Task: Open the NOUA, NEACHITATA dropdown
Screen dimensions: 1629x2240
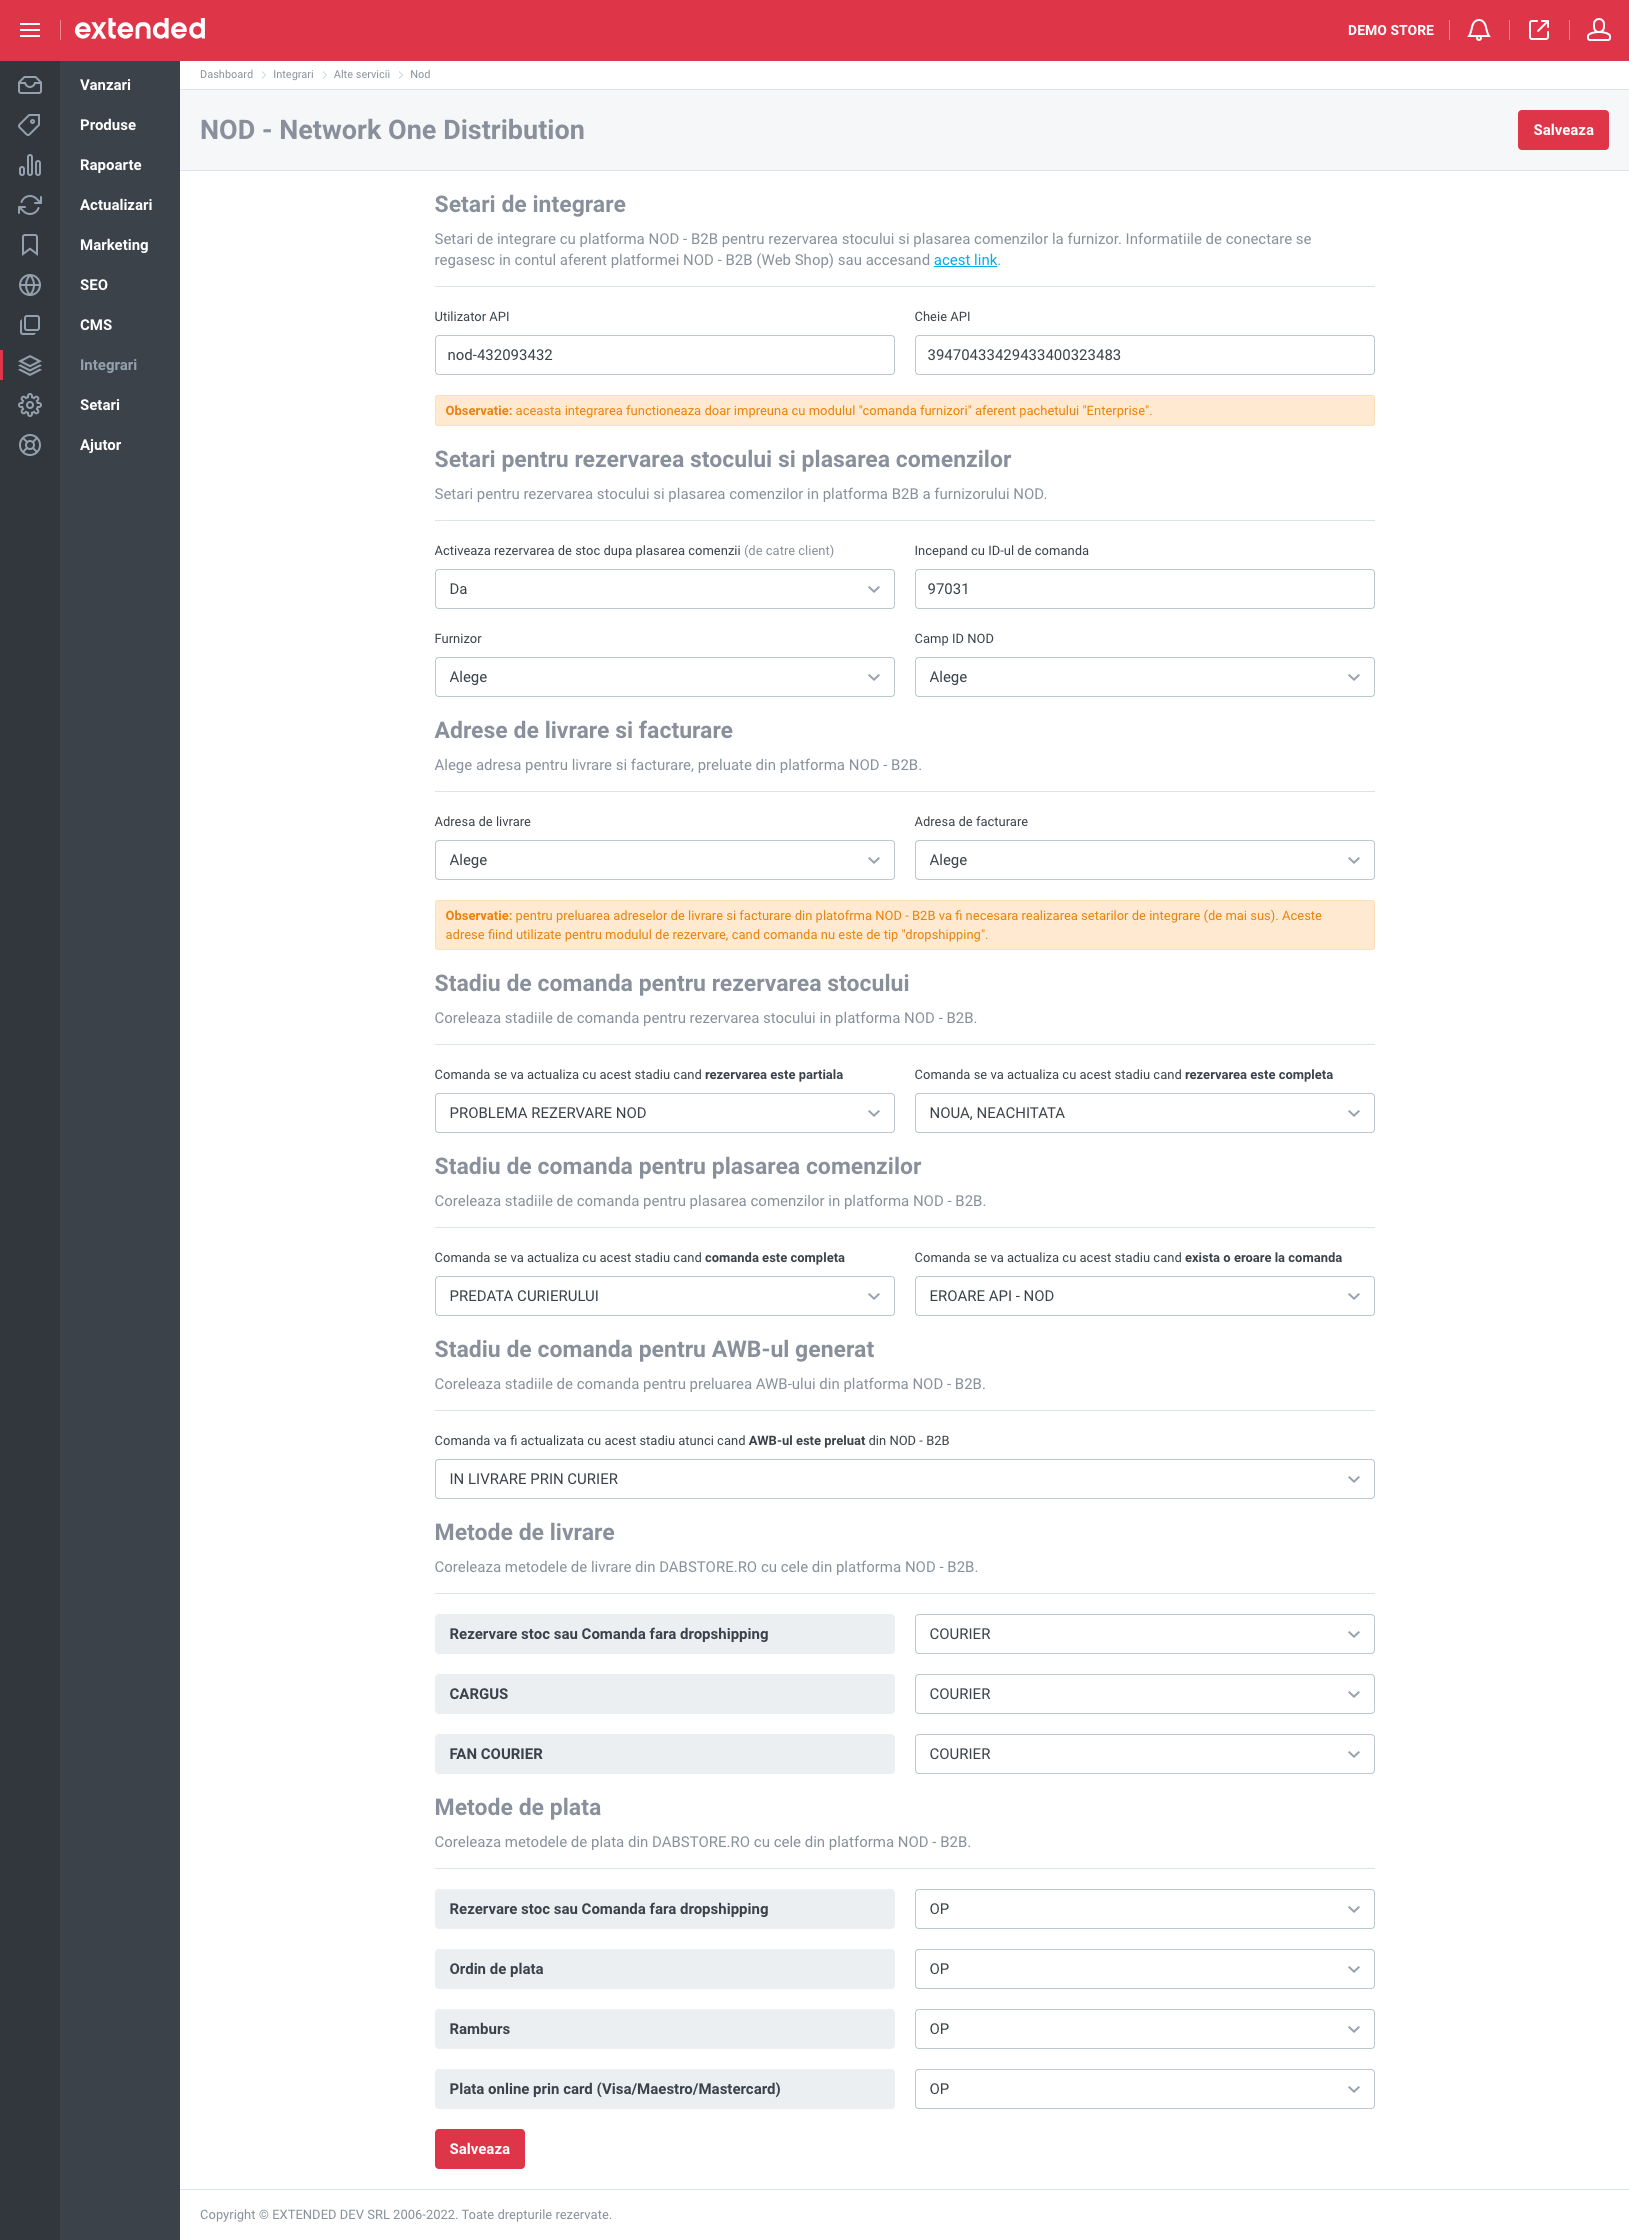Action: (1144, 1113)
